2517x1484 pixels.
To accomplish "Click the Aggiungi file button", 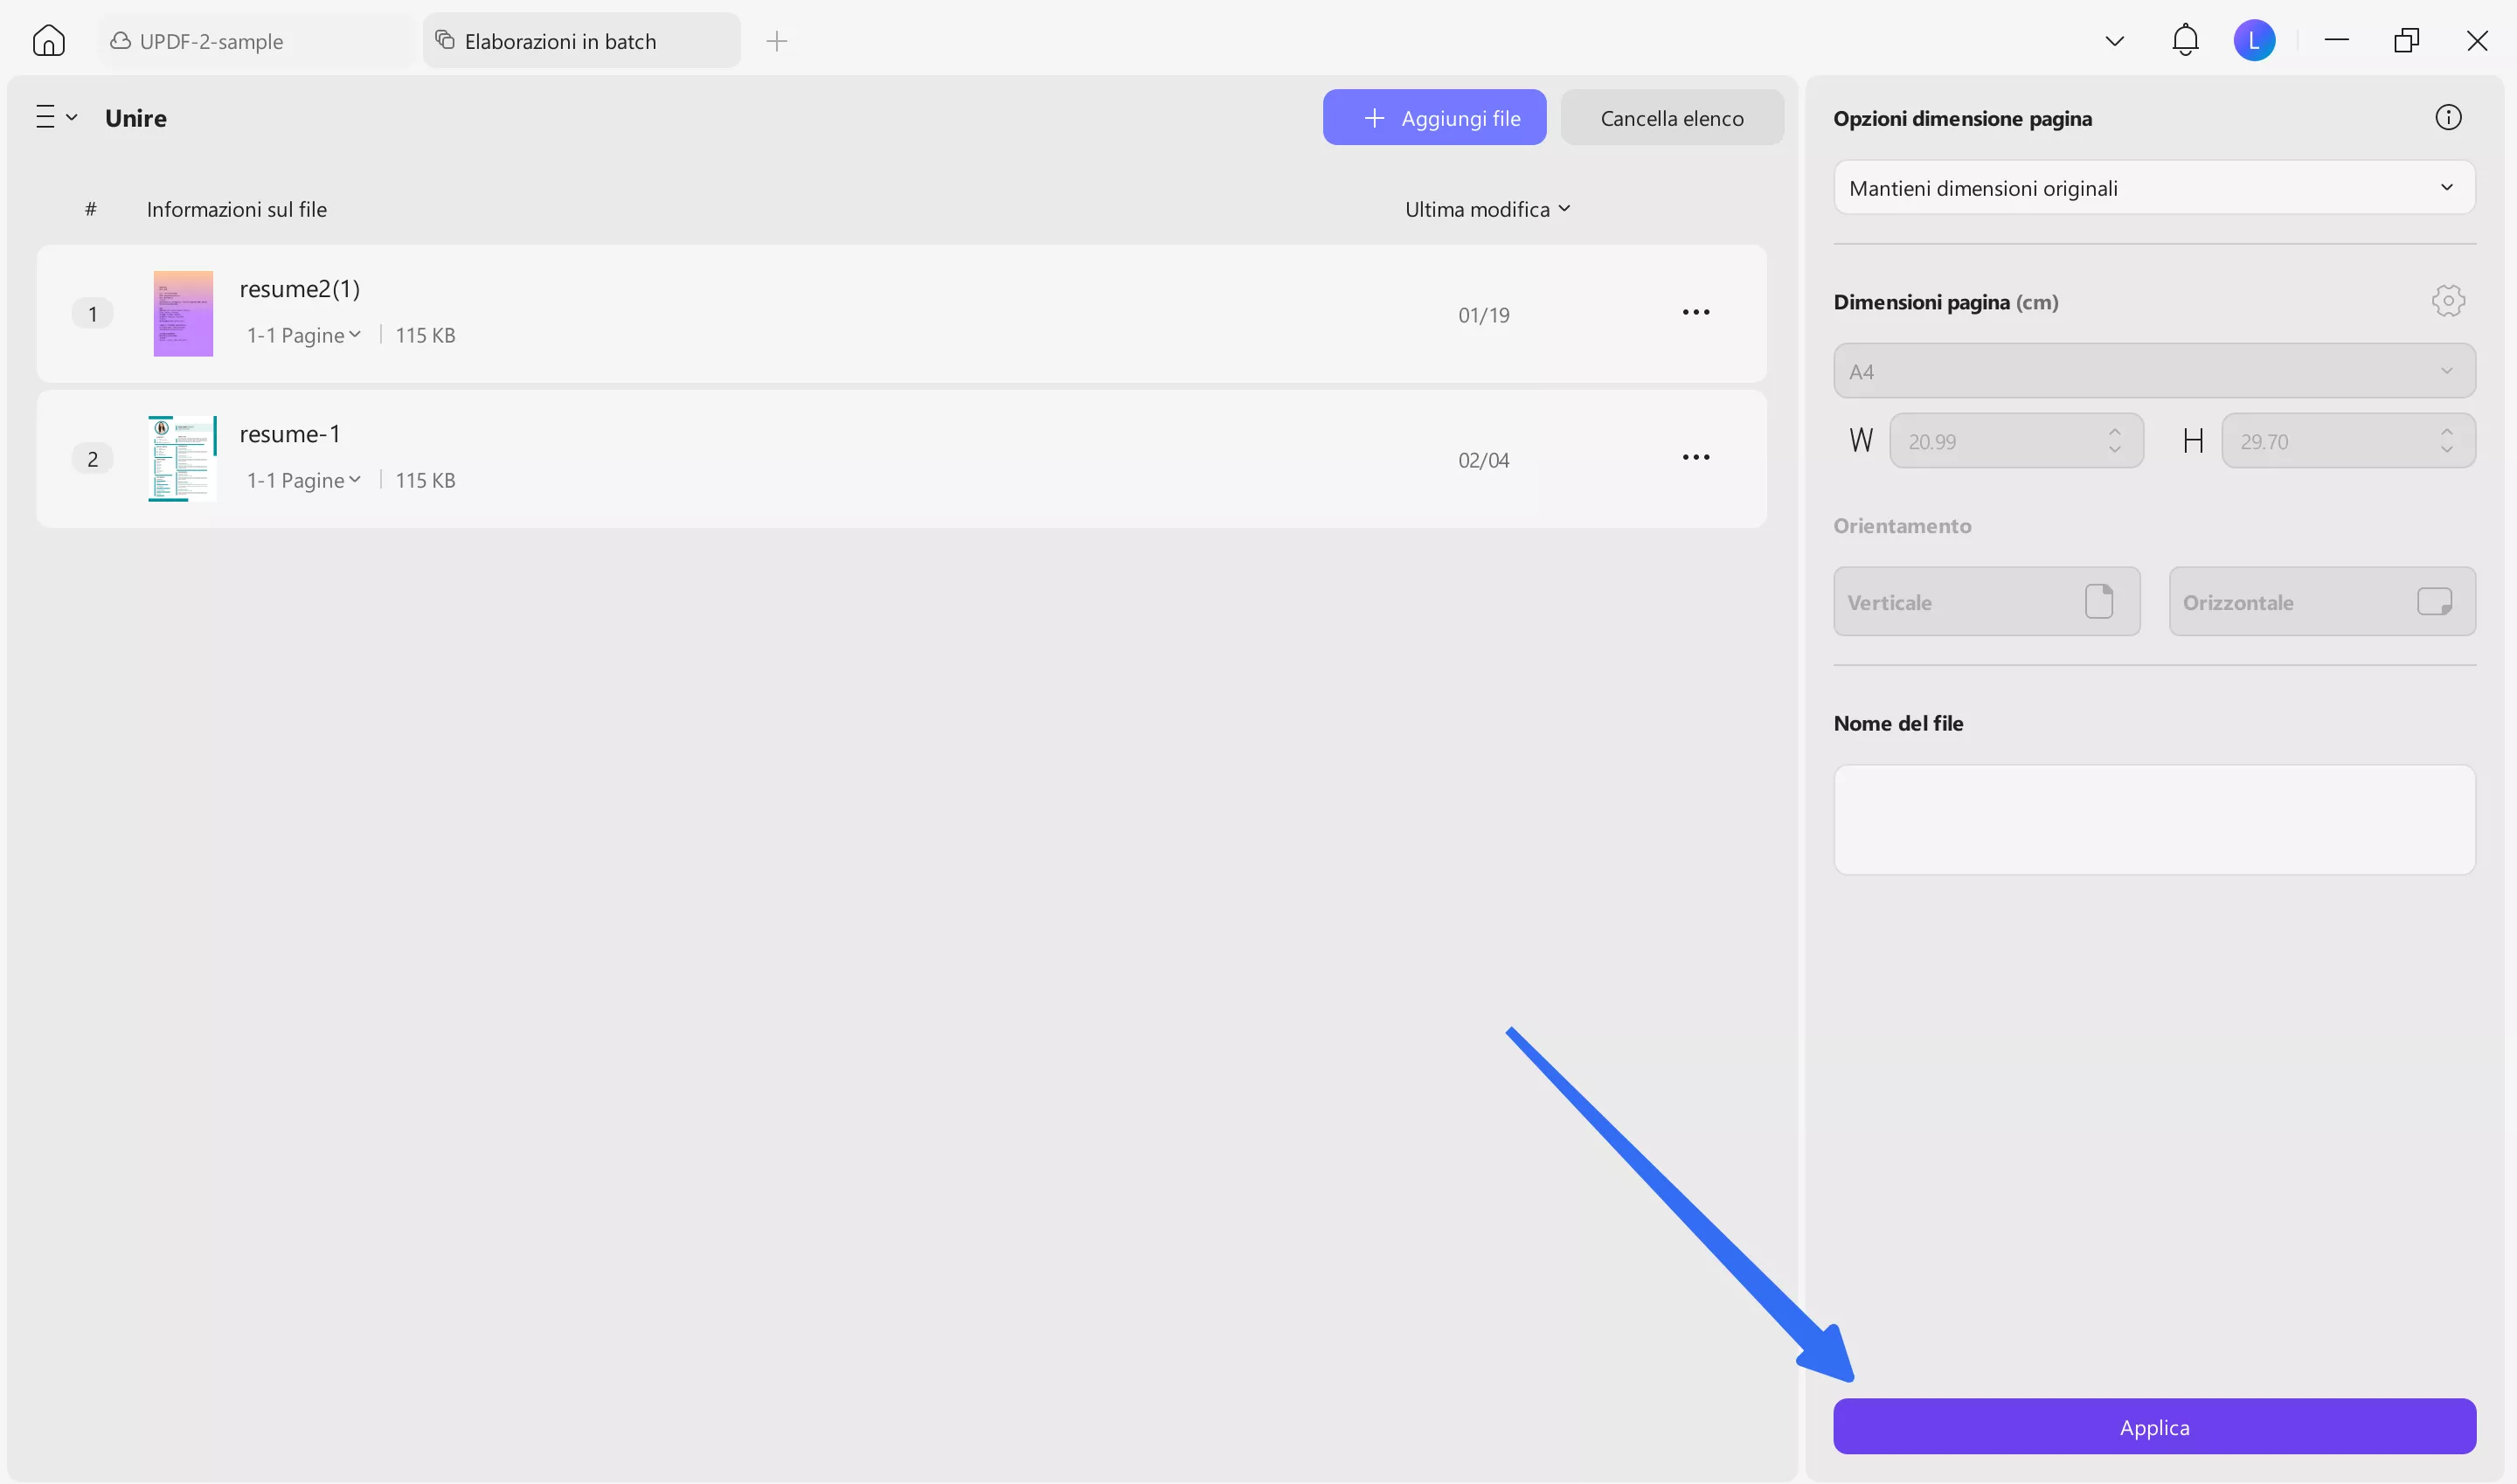I will click(x=1434, y=117).
